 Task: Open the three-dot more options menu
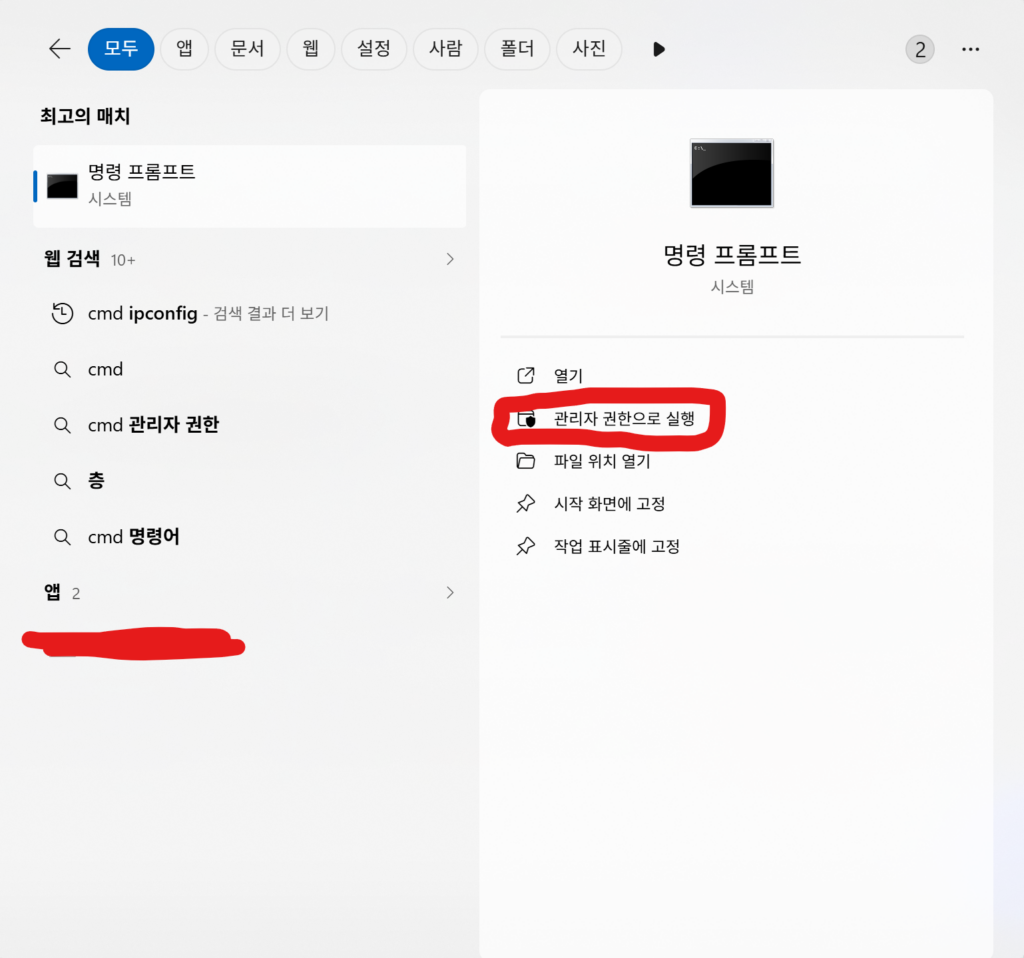point(970,50)
